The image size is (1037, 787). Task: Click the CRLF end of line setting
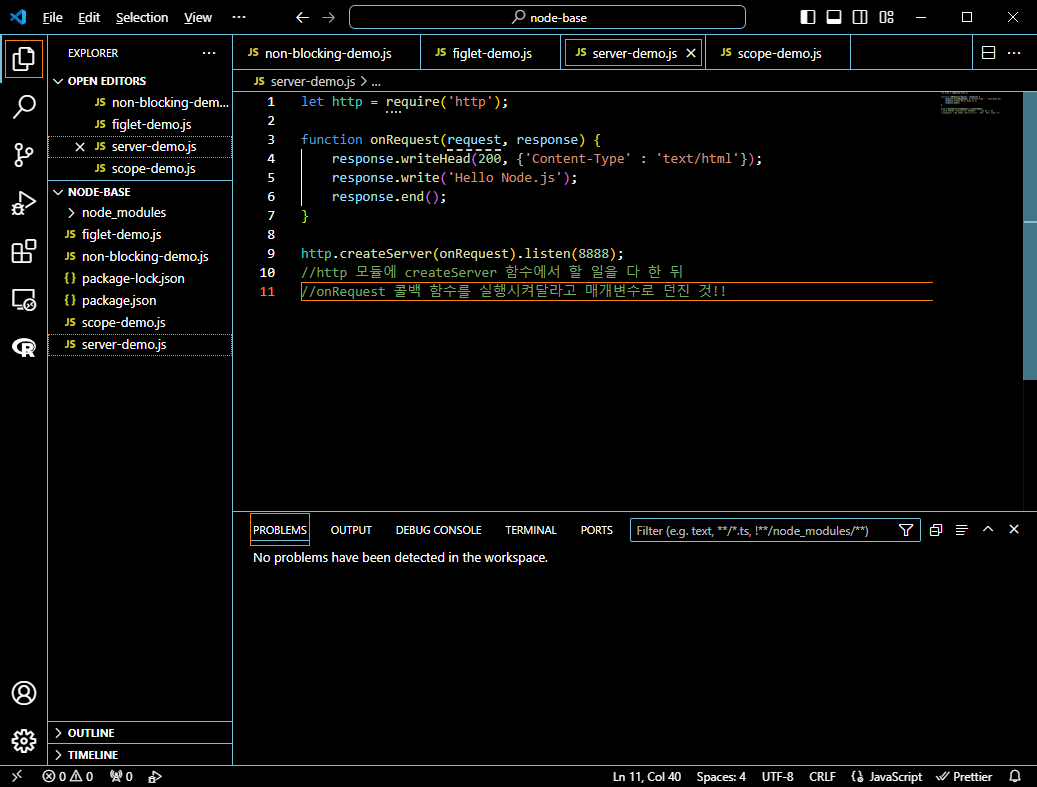tap(822, 776)
